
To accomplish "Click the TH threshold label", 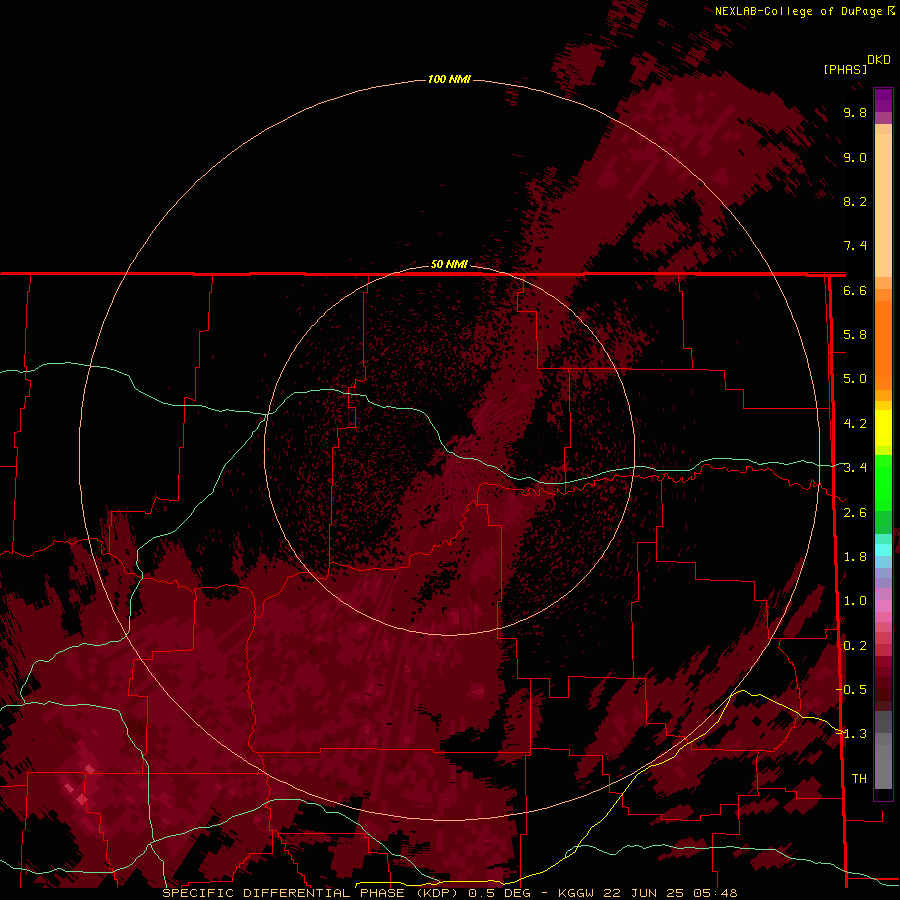I will (859, 779).
